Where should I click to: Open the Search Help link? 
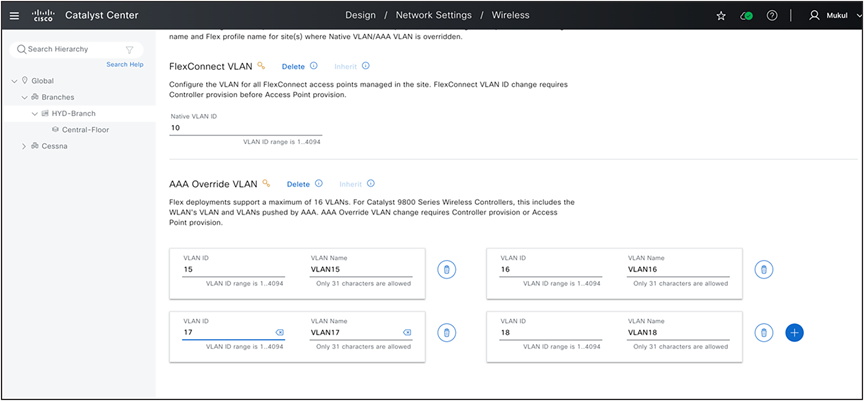[125, 64]
